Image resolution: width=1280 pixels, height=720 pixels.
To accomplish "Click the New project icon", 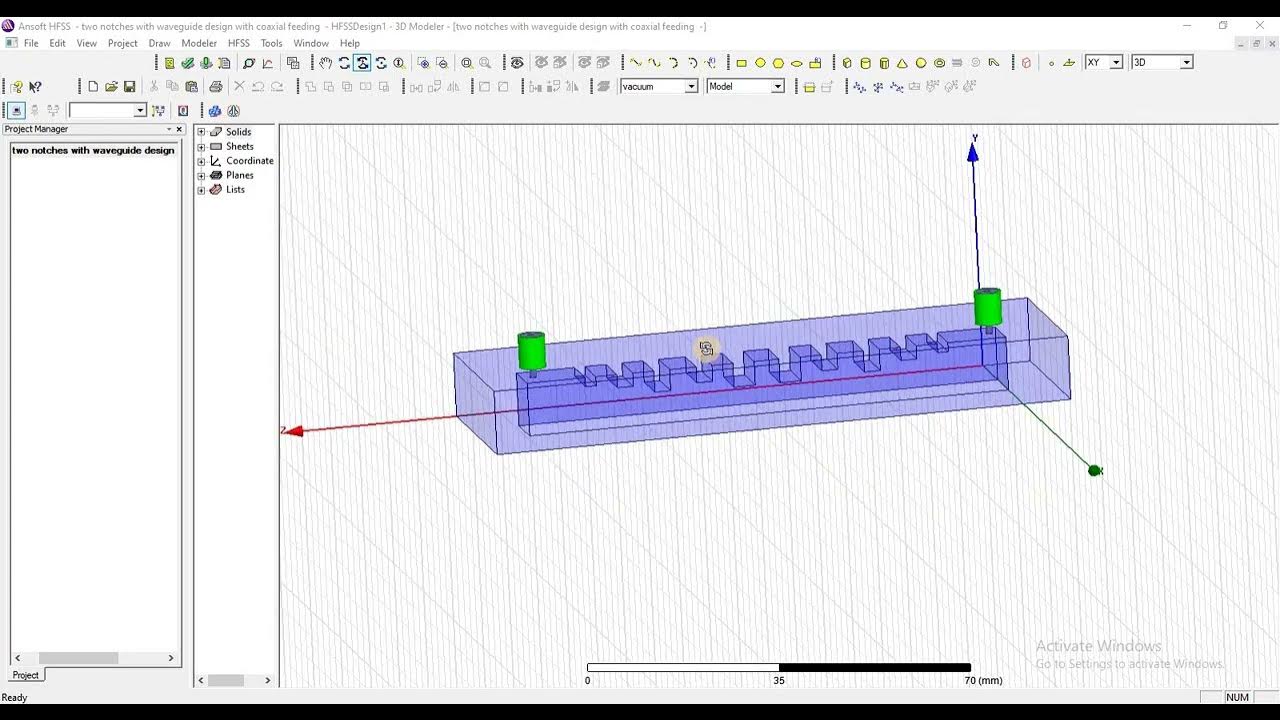I will [x=93, y=87].
